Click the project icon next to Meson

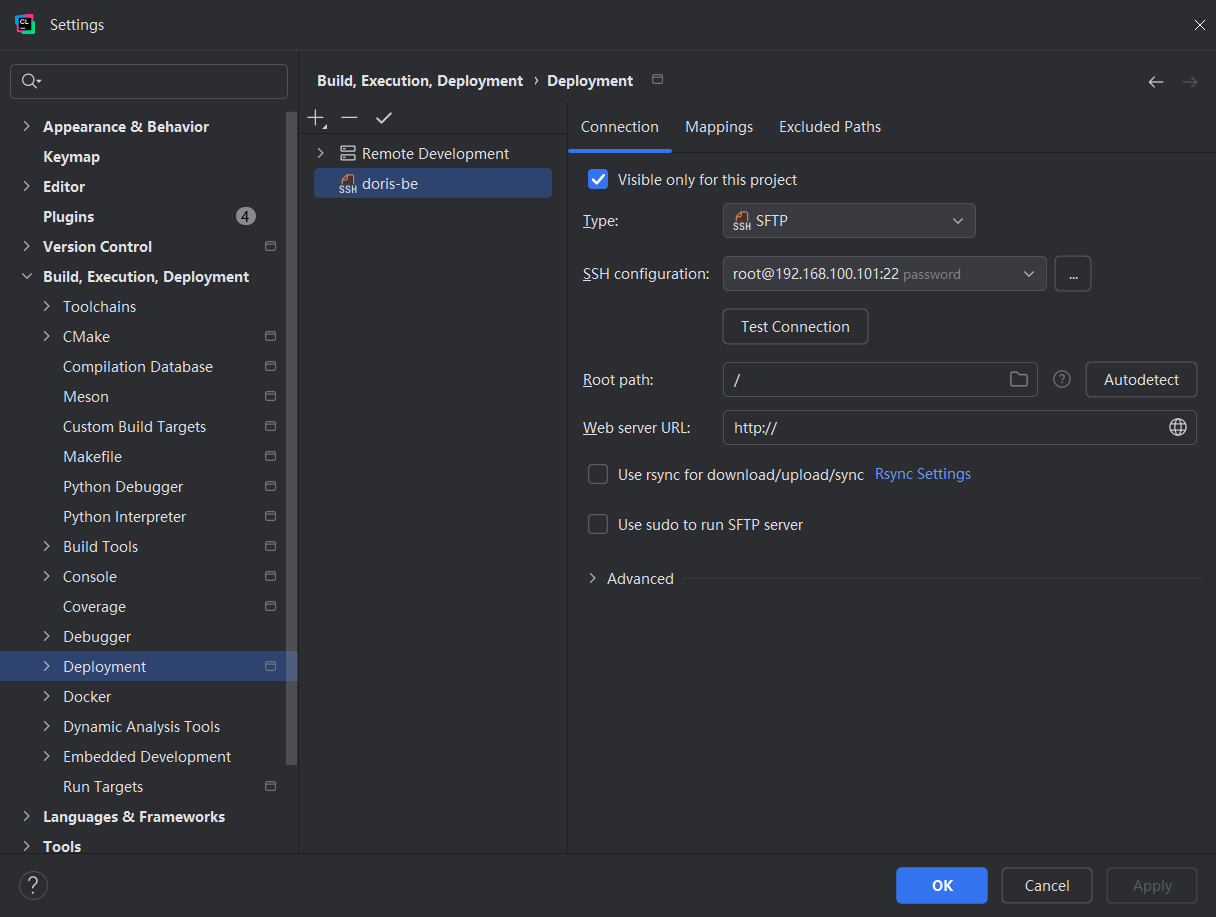(270, 396)
